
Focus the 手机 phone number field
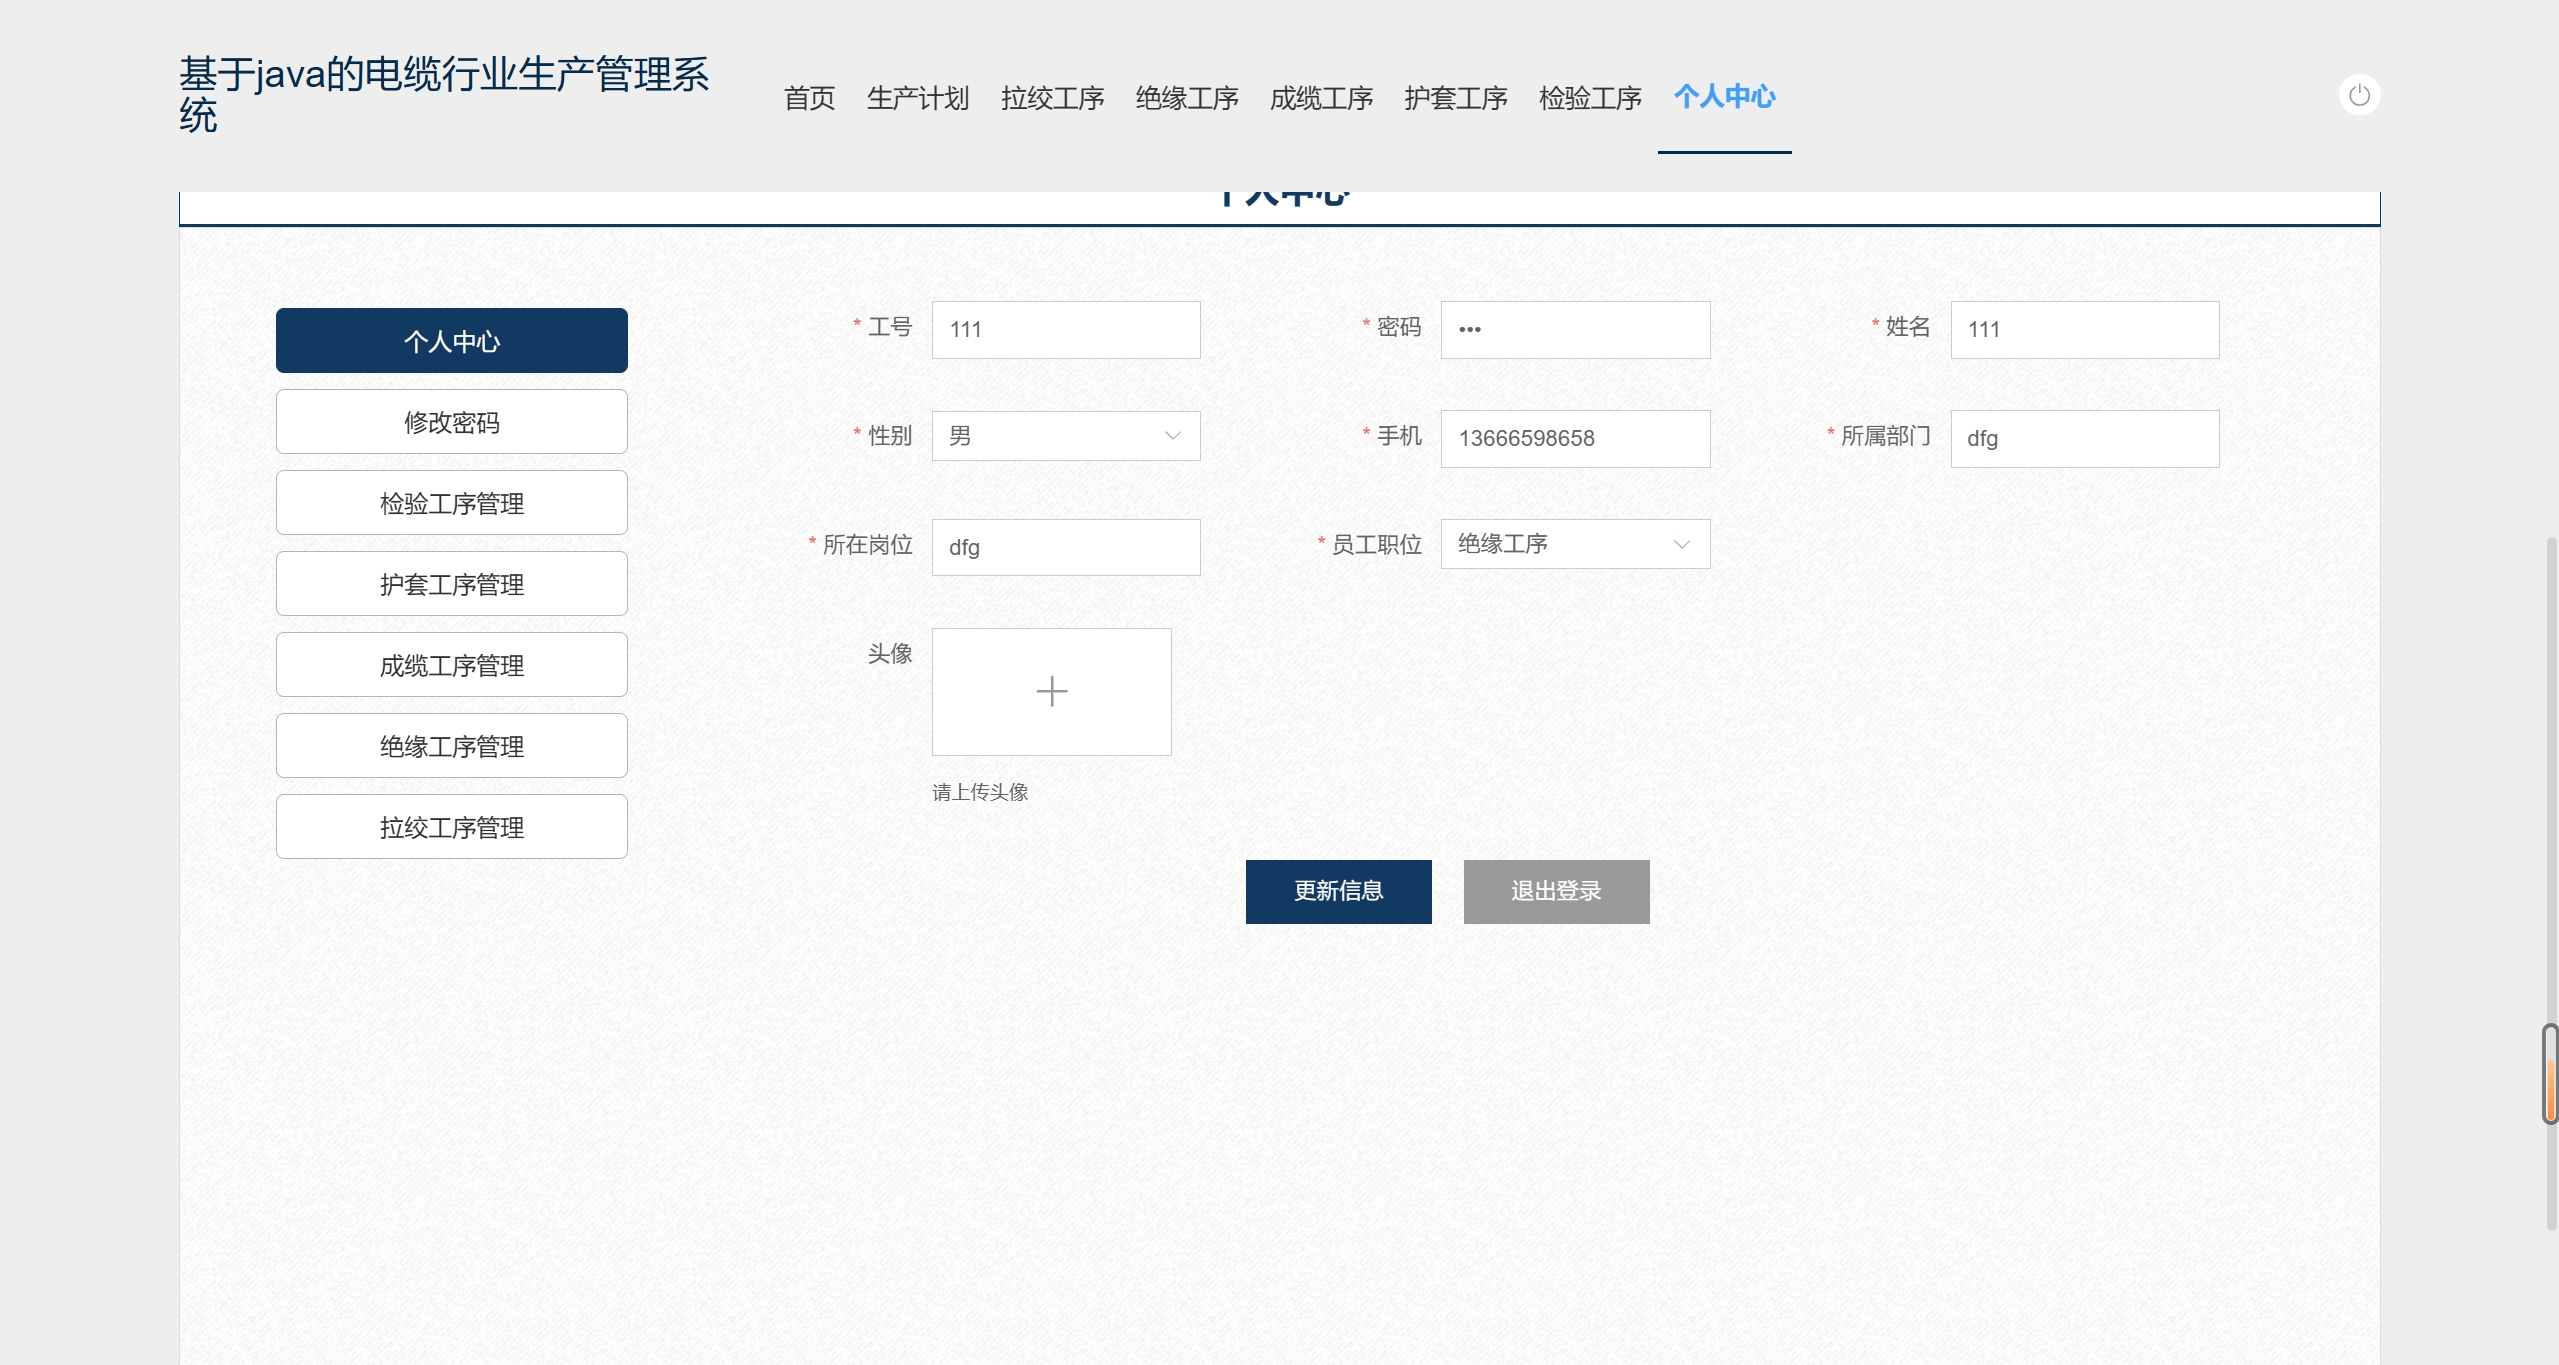tap(1575, 439)
